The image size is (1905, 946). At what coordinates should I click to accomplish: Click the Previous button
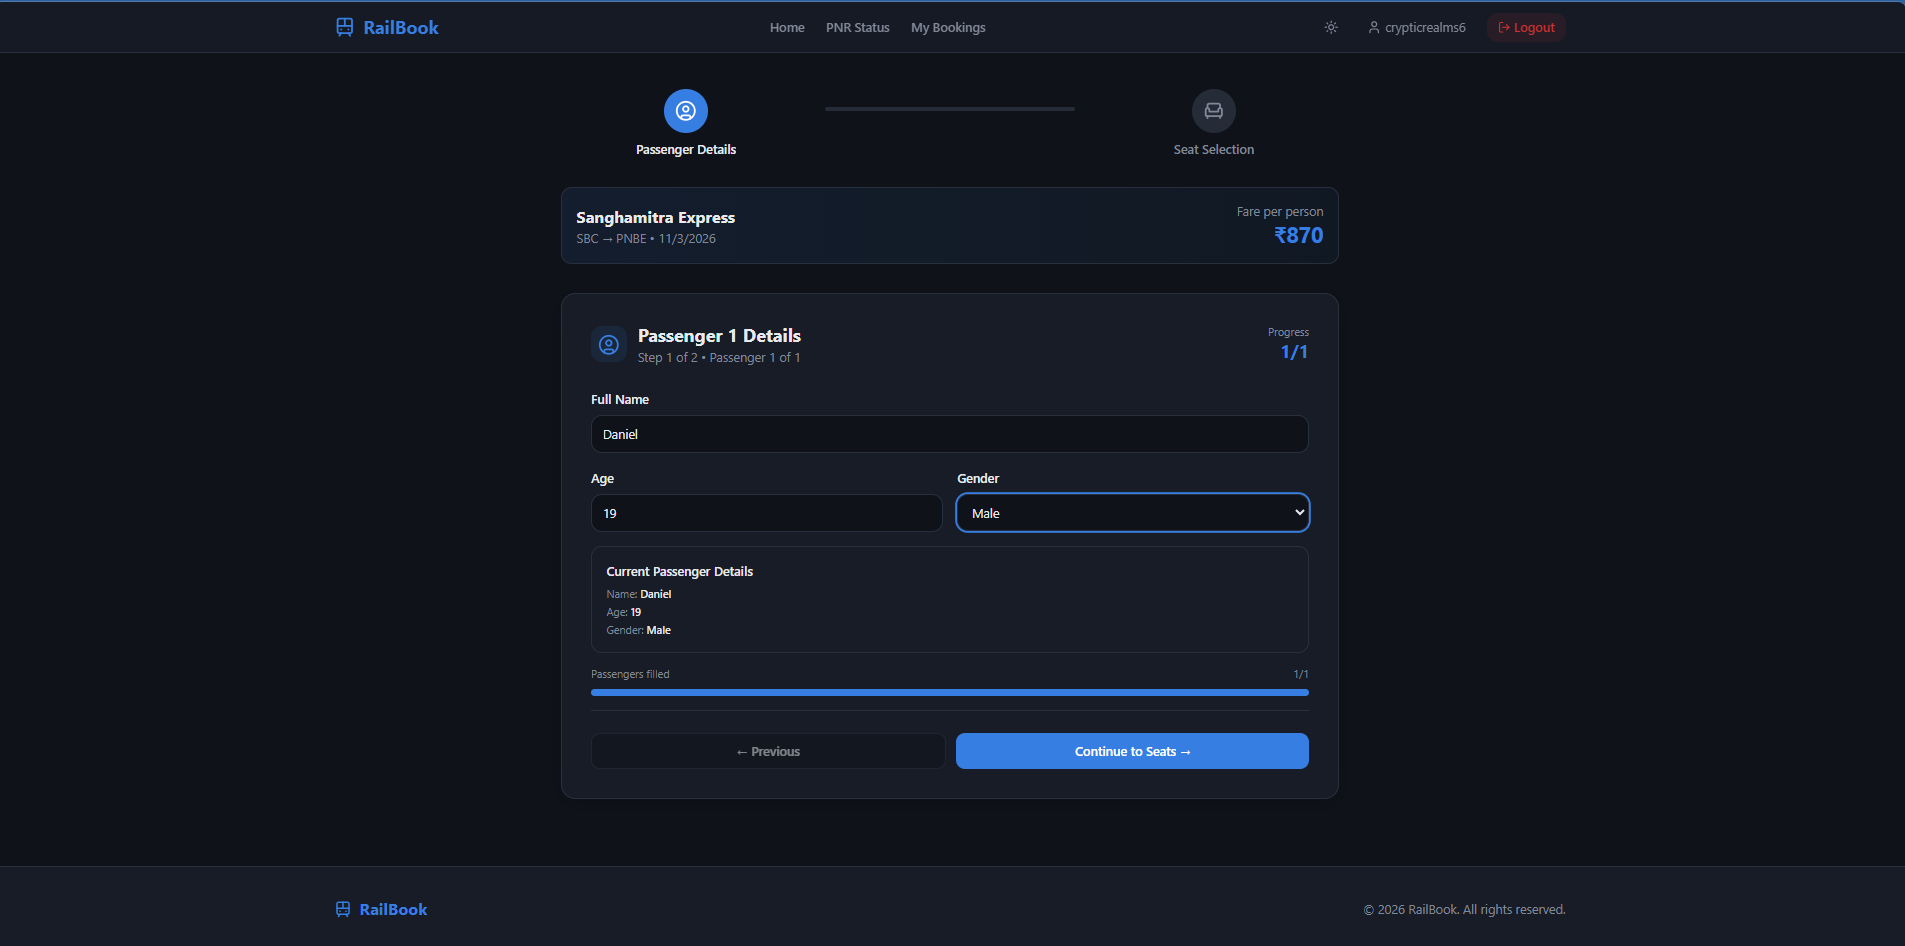(768, 751)
